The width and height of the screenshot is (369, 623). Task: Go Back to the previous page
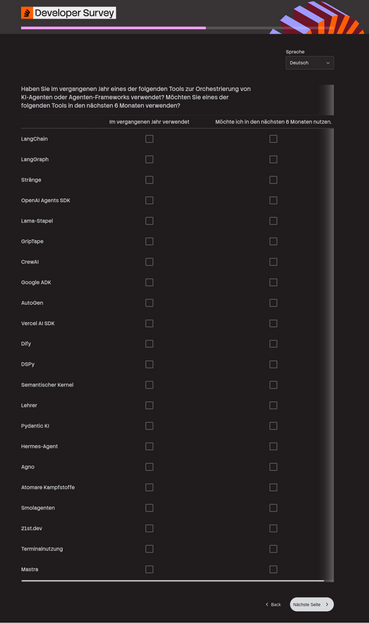[x=273, y=604]
